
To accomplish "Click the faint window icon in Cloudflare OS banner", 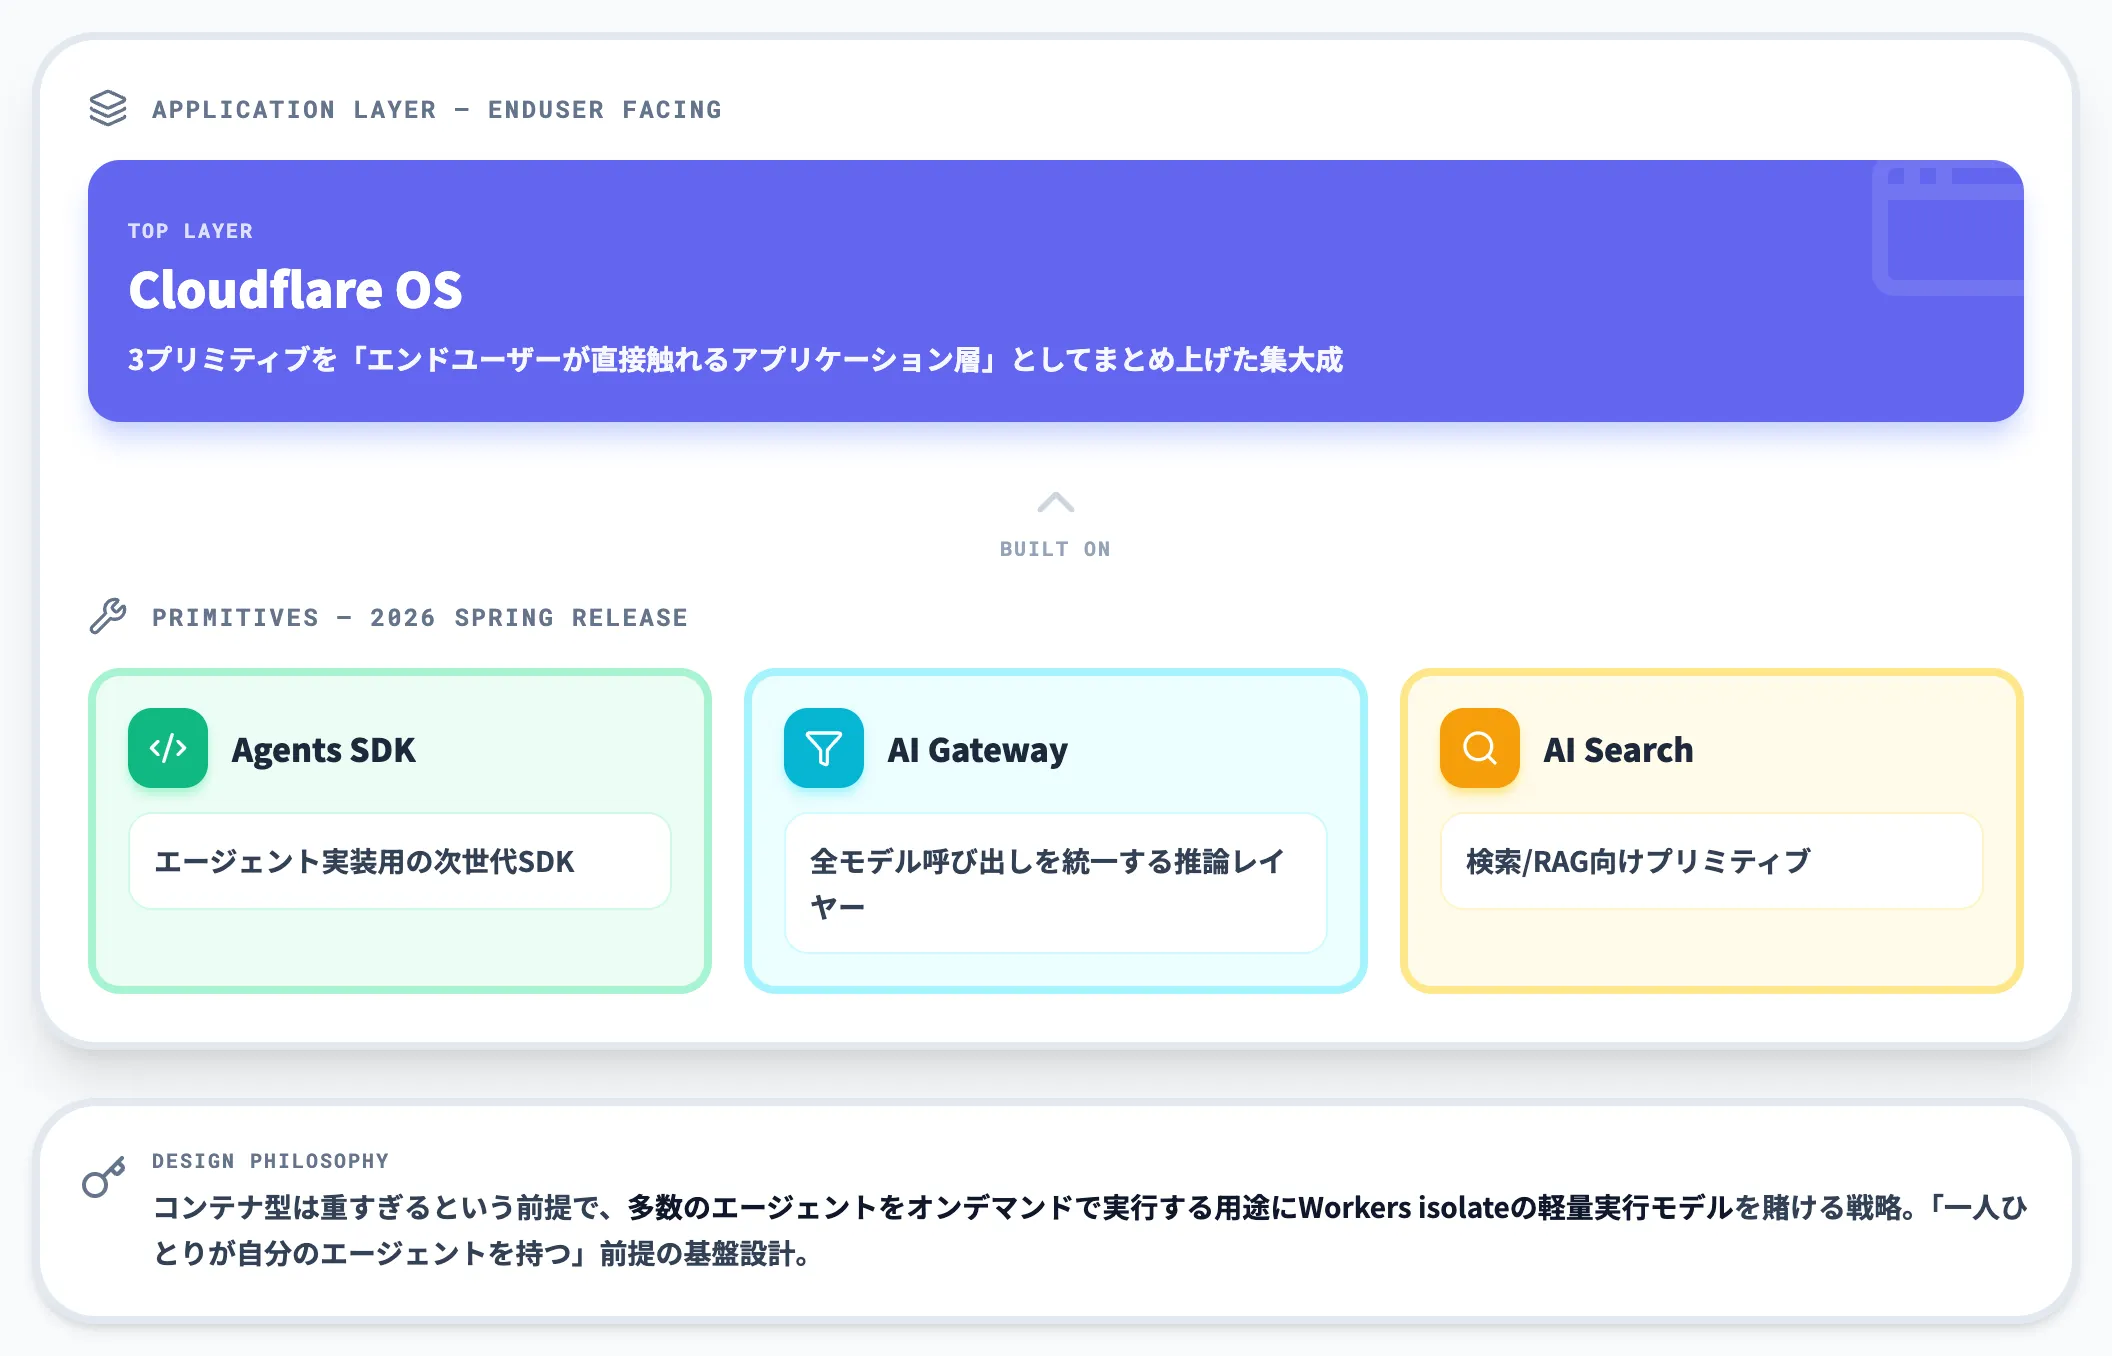I will (x=1948, y=229).
